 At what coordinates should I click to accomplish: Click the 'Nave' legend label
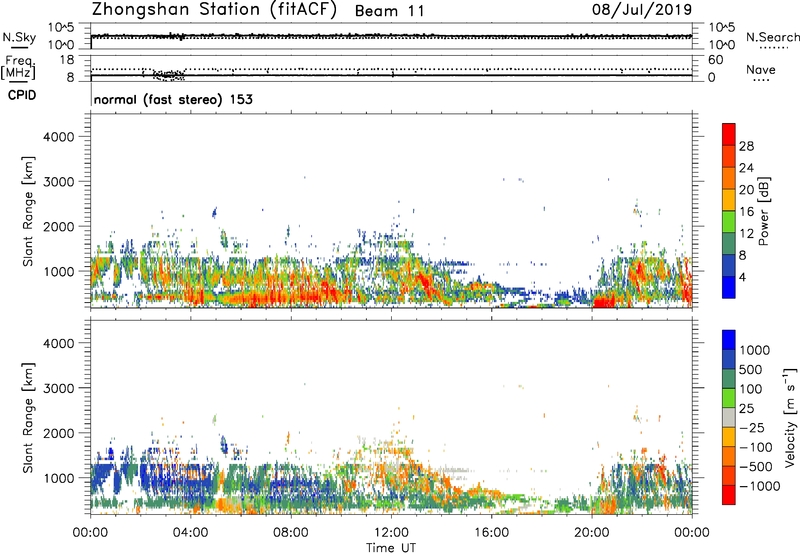pos(761,70)
